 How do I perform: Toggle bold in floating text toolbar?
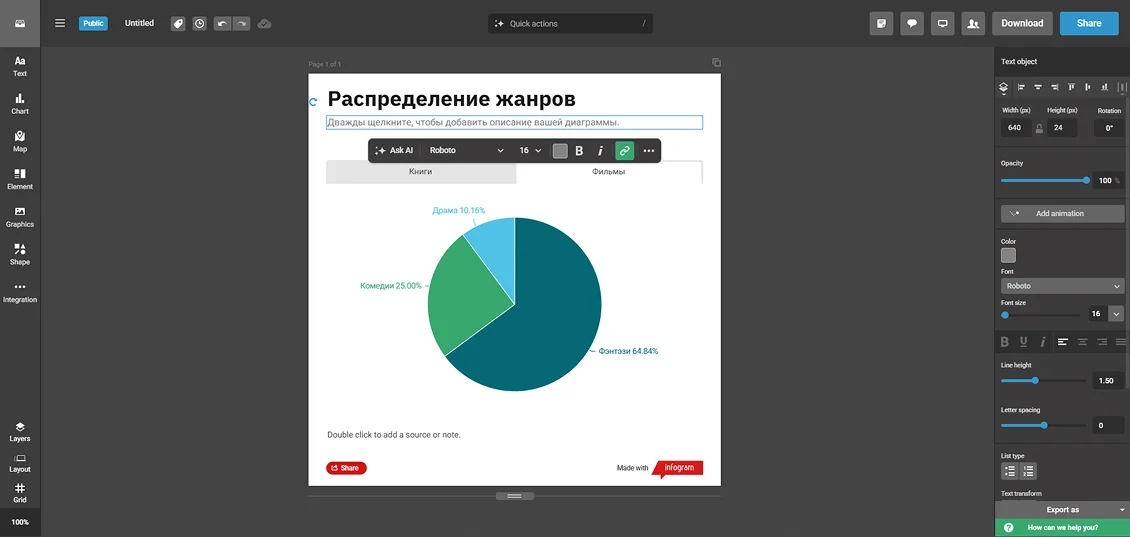coord(579,151)
